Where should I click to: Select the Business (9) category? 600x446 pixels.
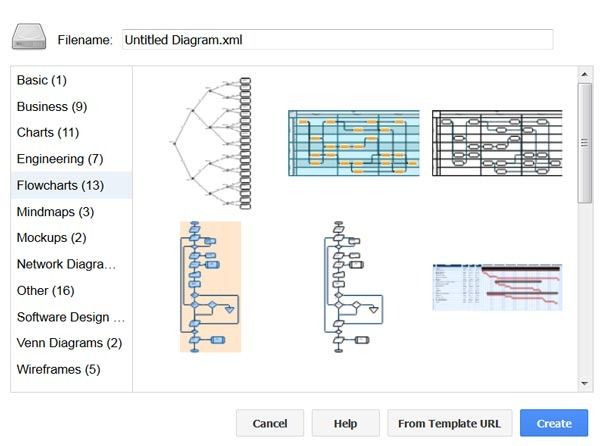[x=72, y=106]
